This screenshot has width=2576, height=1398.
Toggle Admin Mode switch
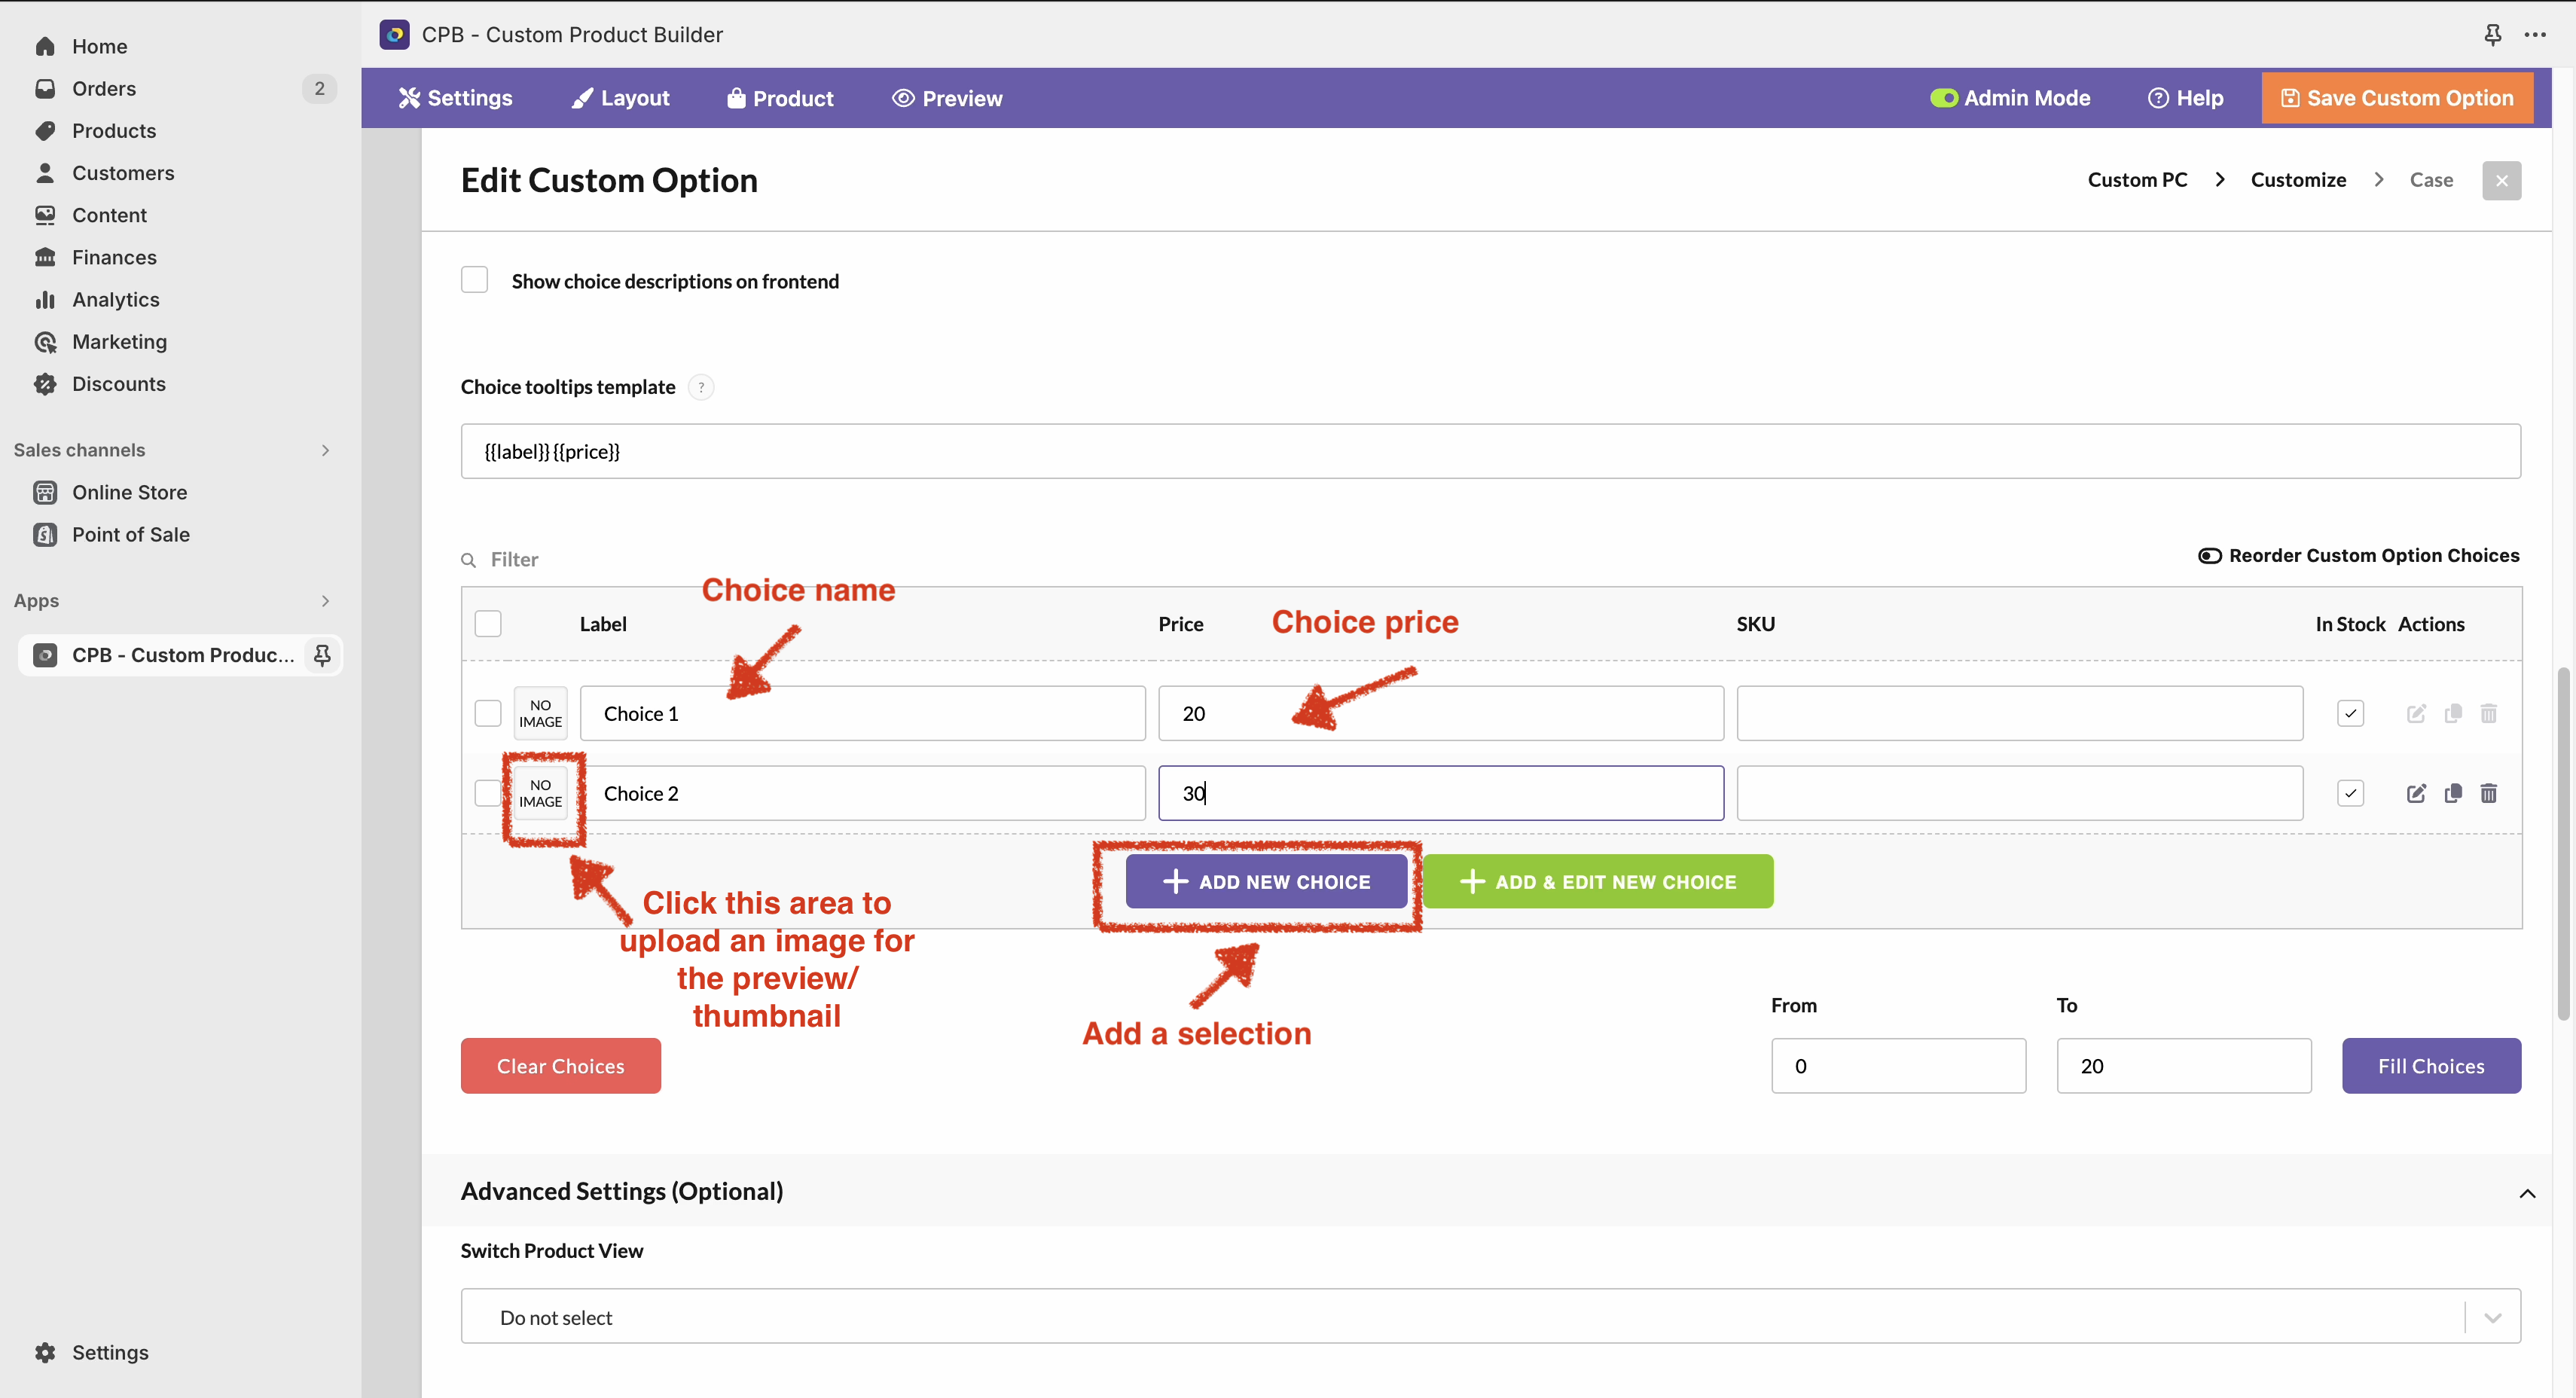pyautogui.click(x=1943, y=98)
